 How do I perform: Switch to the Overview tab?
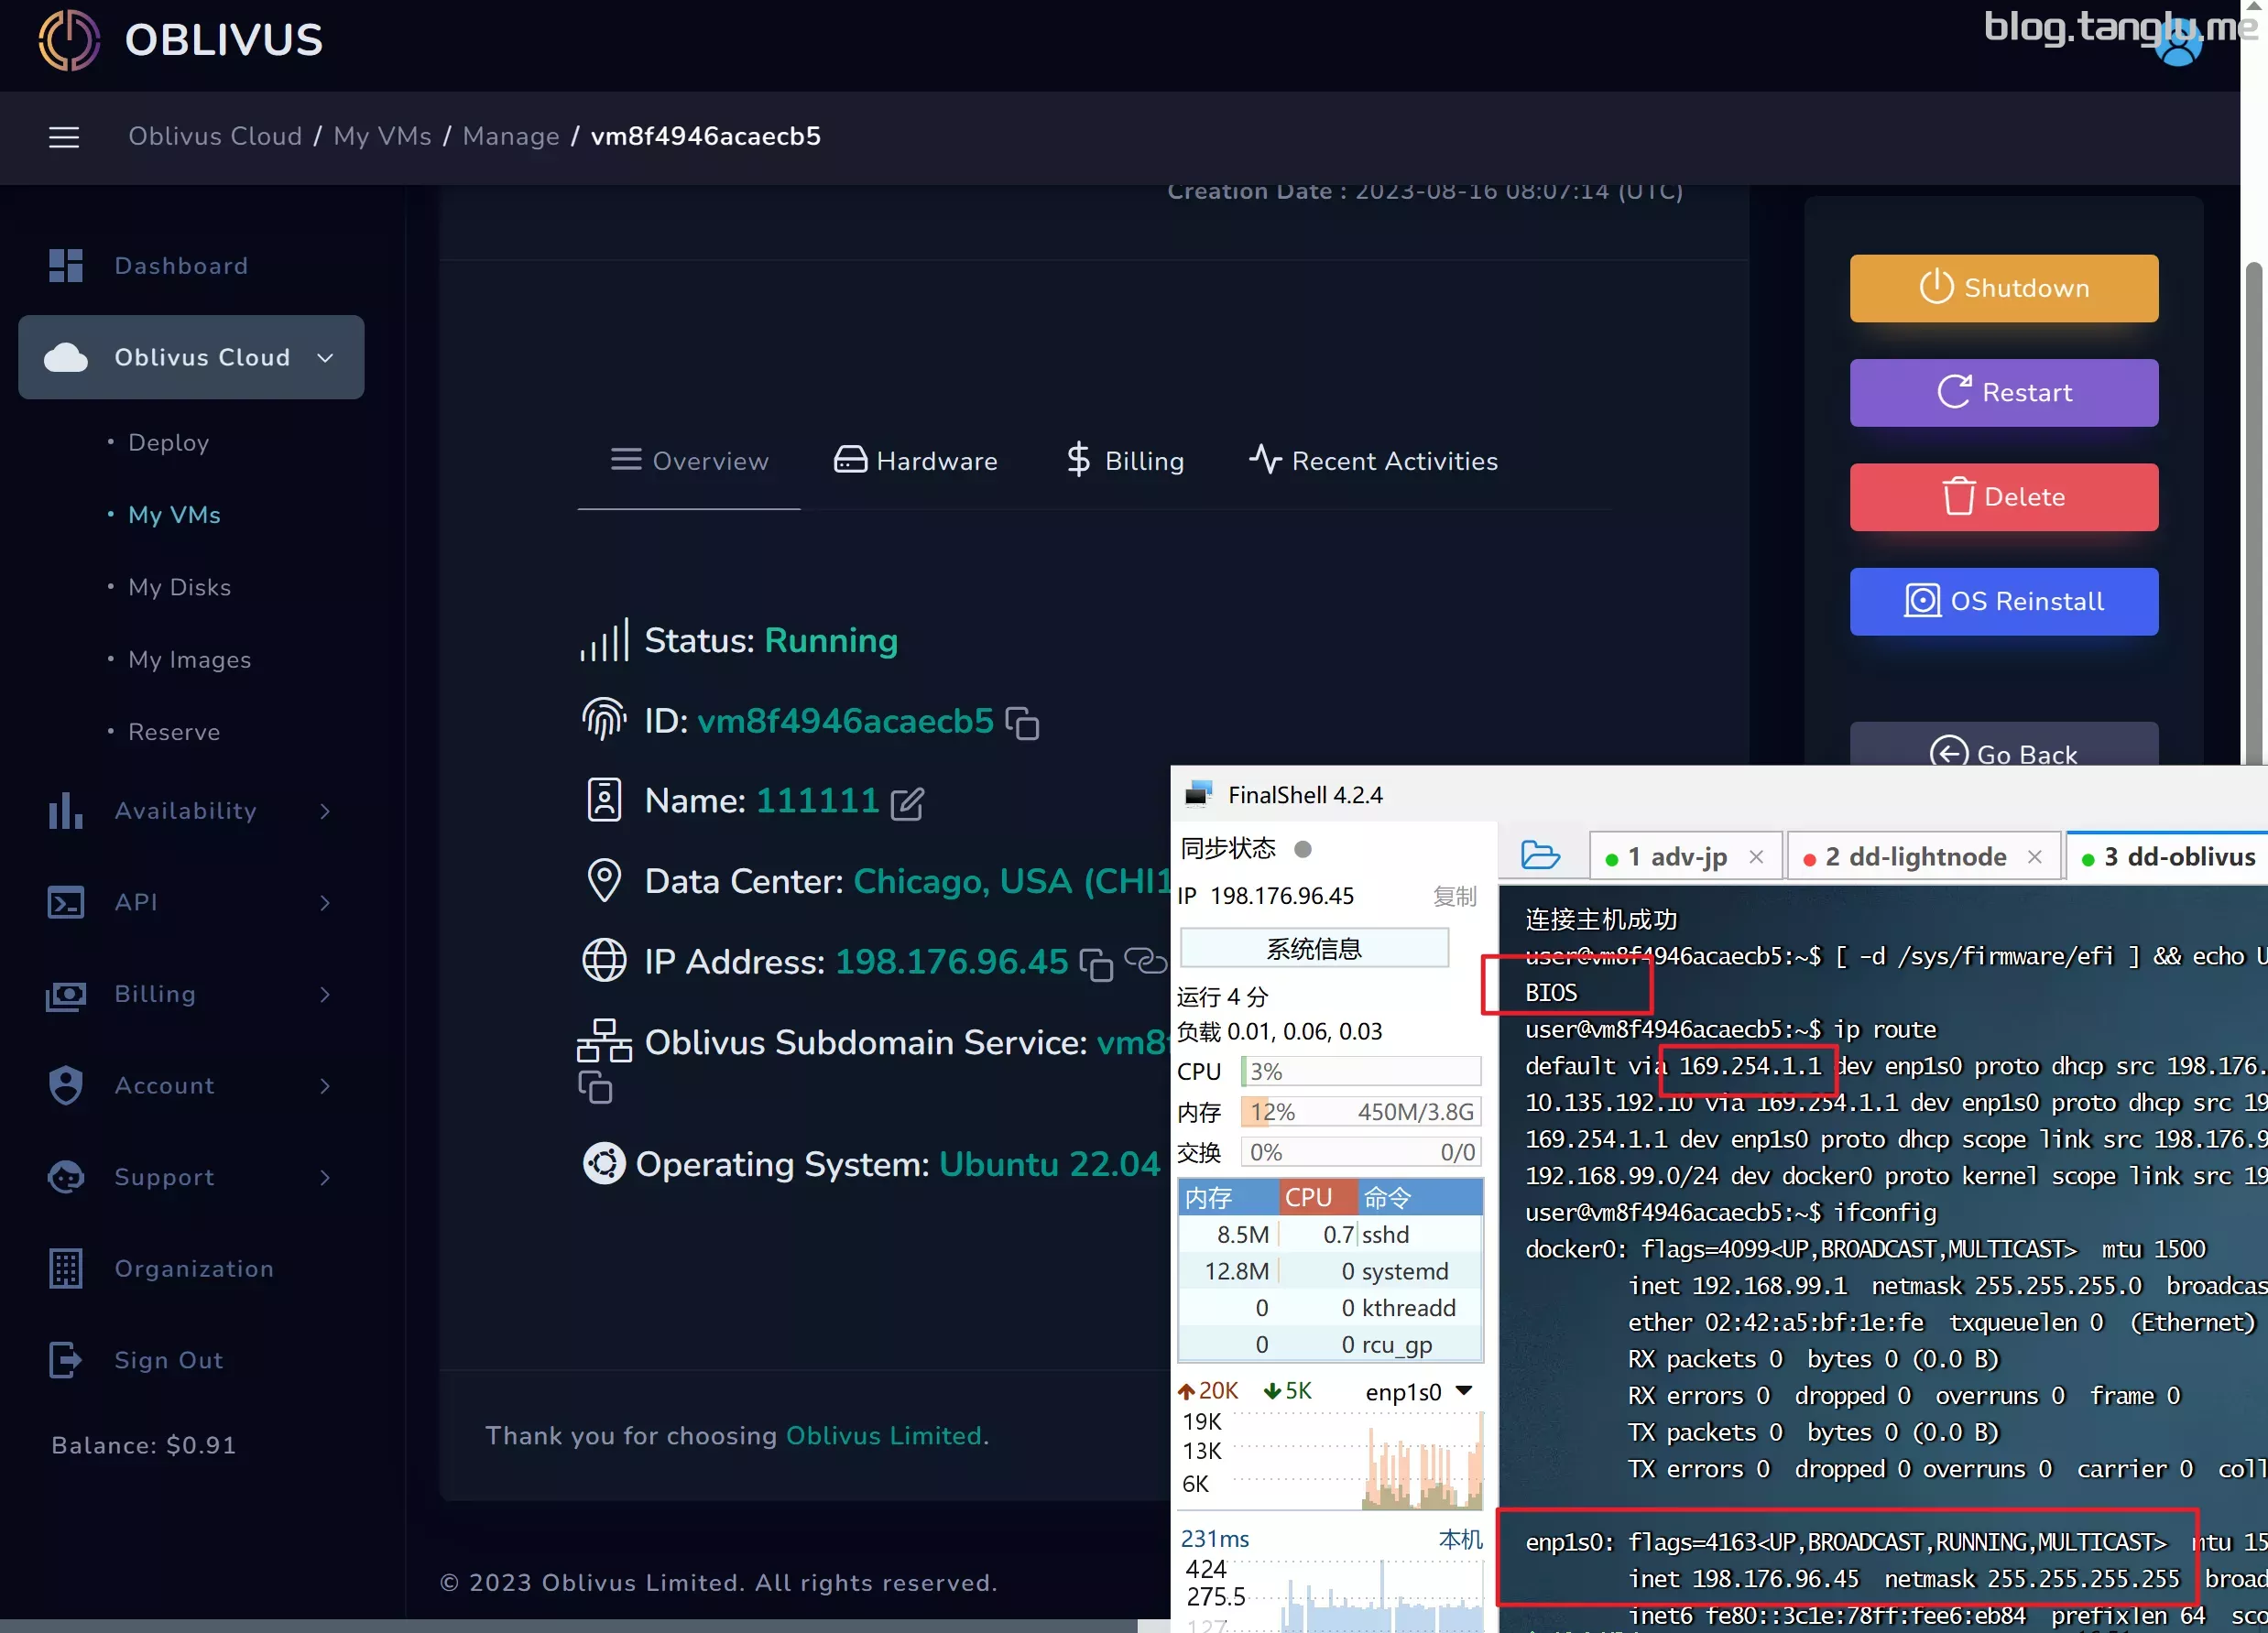[x=689, y=461]
